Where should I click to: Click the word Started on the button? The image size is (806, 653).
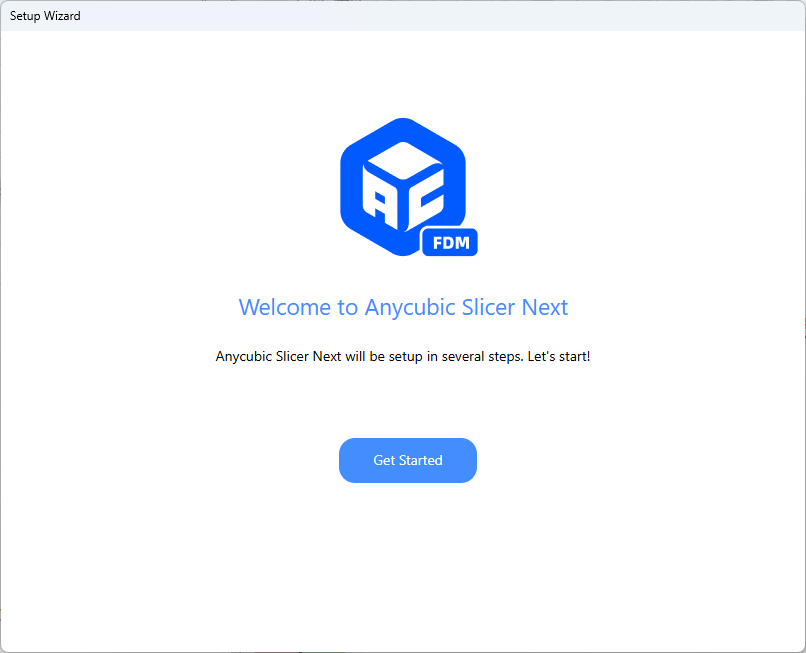pos(421,460)
